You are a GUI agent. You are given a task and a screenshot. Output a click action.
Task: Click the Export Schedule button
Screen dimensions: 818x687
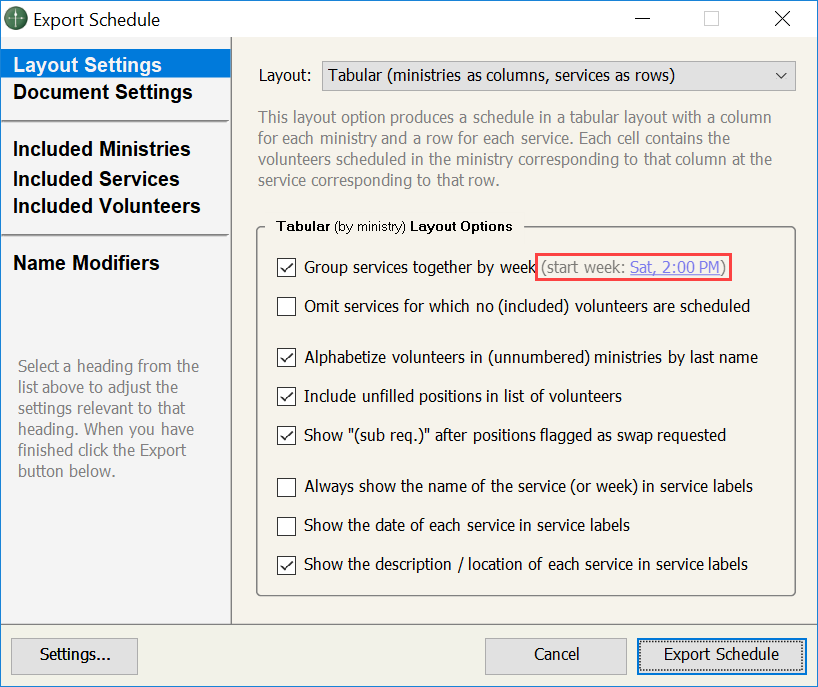click(721, 655)
